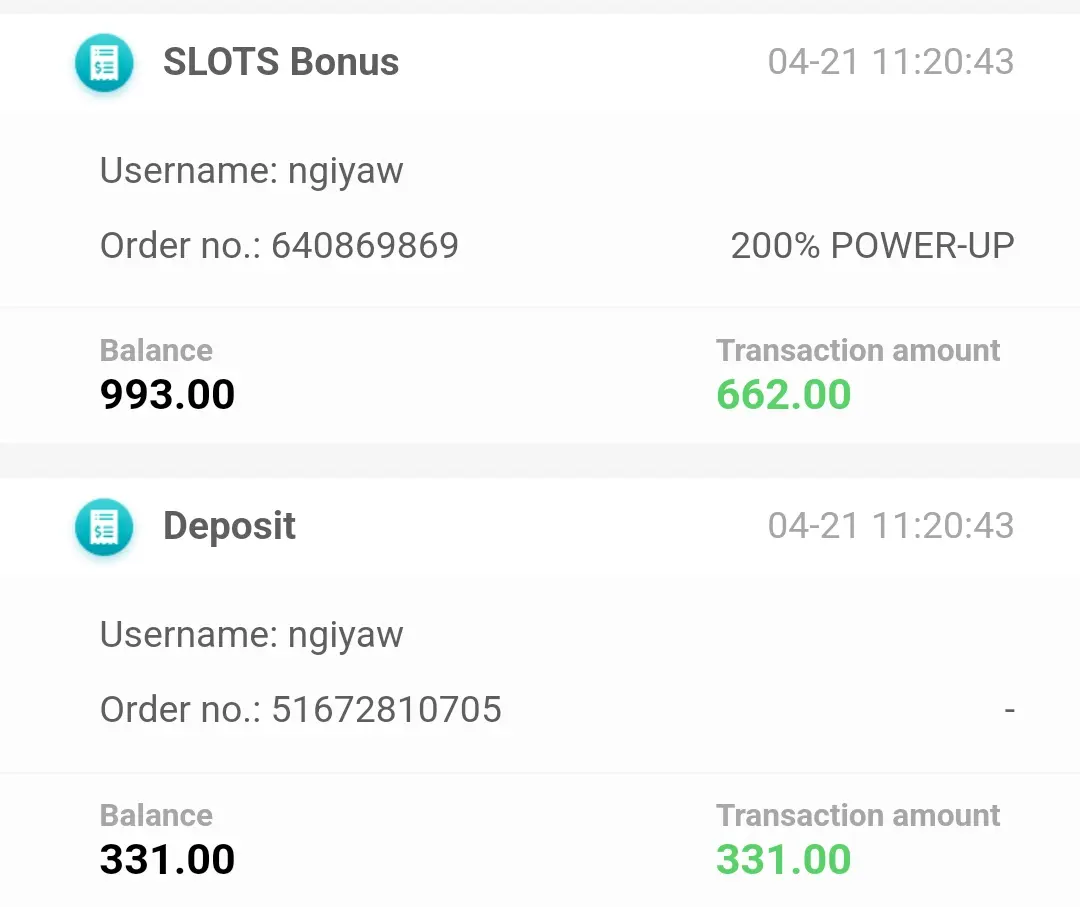Screen dimensions: 1080x907
Task: Tap the SLOTS Bonus timestamp 04-21 11:20:43
Action: pos(891,62)
